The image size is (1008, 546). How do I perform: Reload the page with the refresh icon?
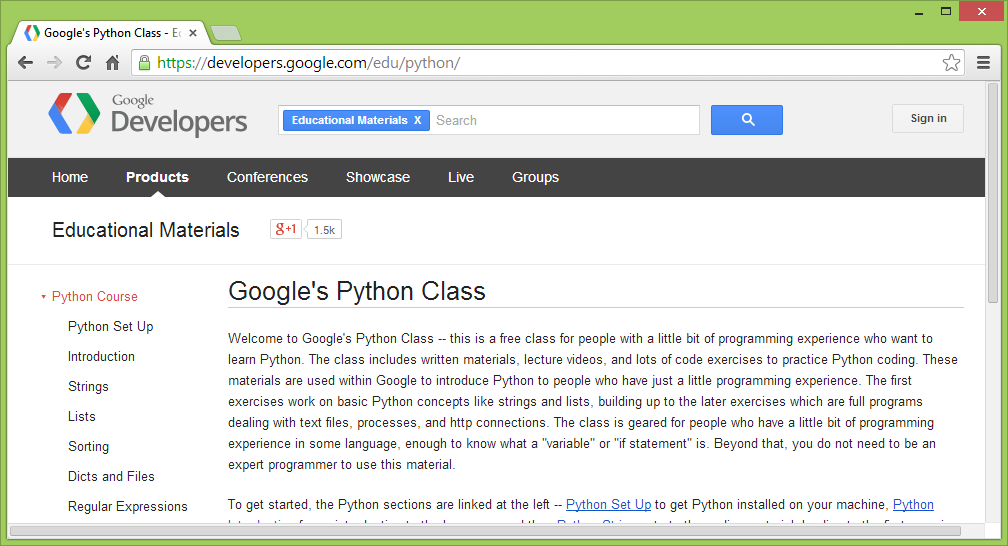point(84,62)
